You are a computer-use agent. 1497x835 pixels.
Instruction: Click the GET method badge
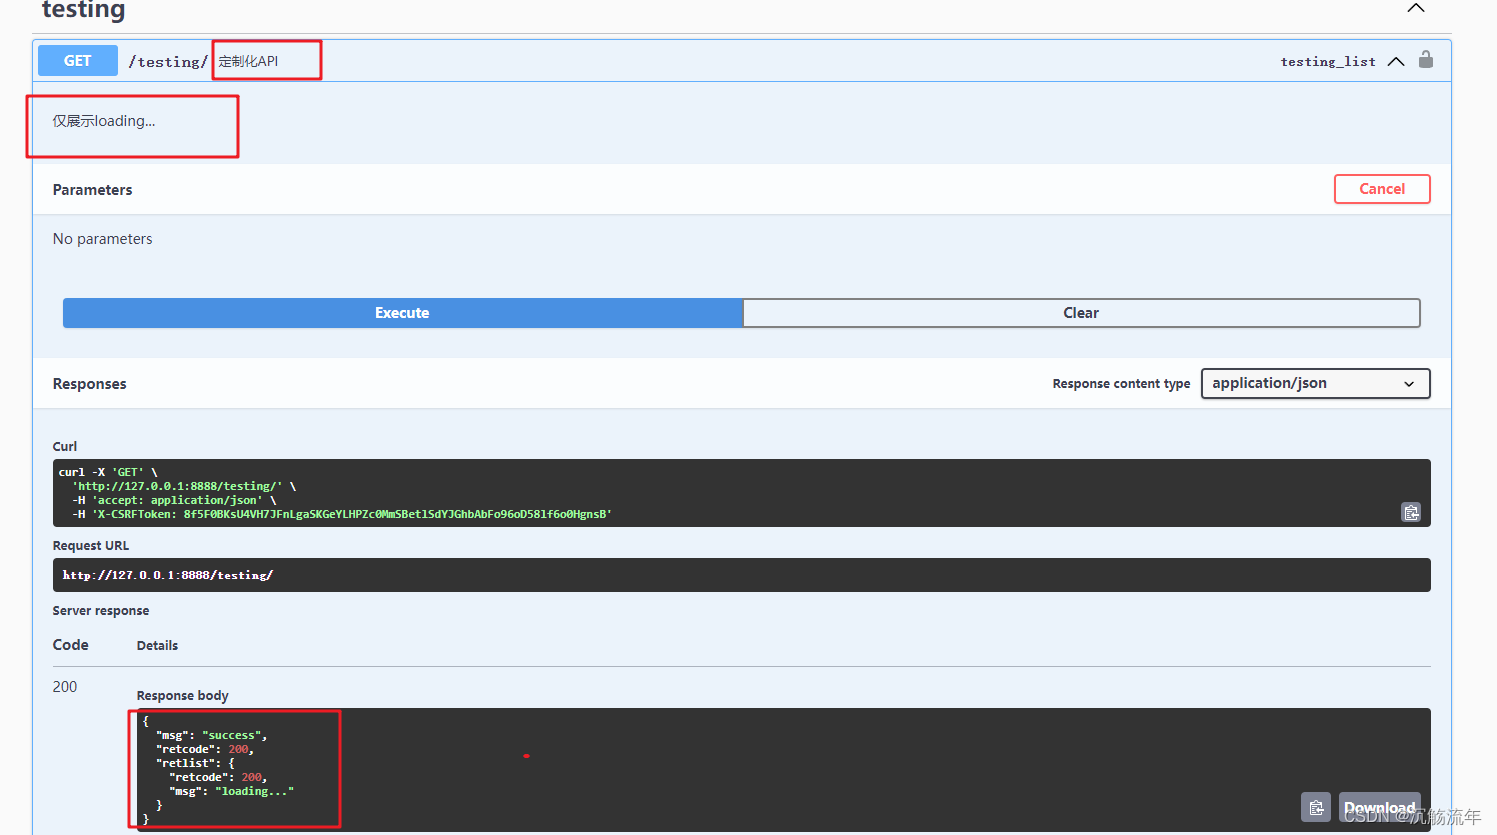(x=77, y=61)
